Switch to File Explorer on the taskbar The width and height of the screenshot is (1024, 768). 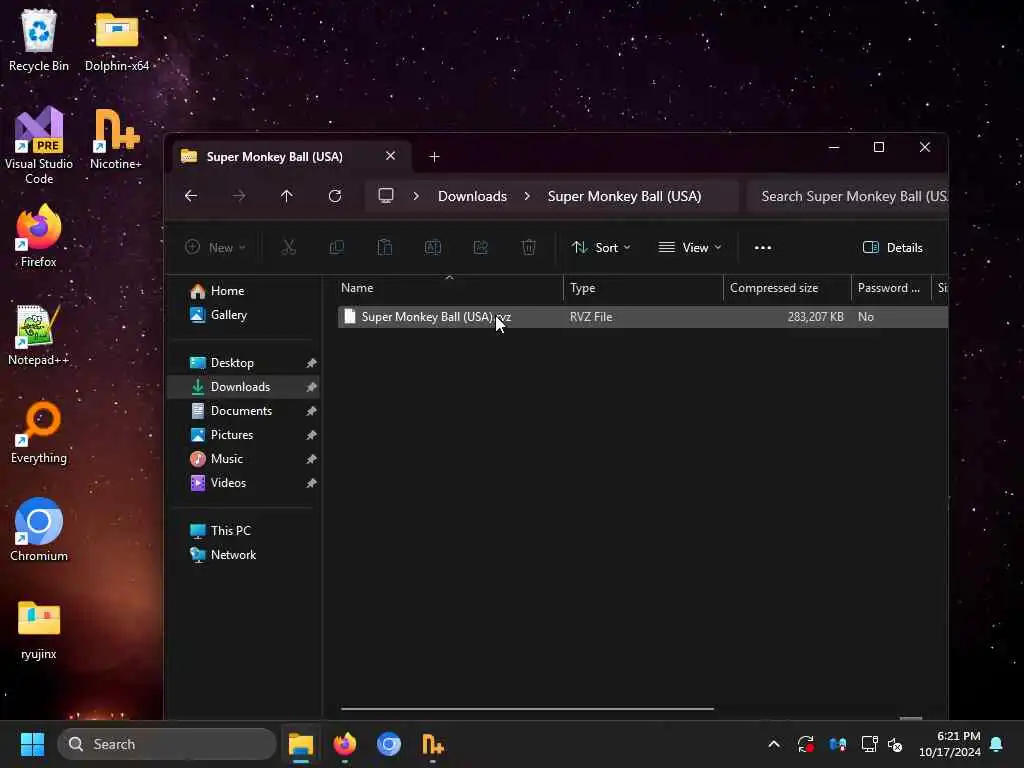(301, 744)
